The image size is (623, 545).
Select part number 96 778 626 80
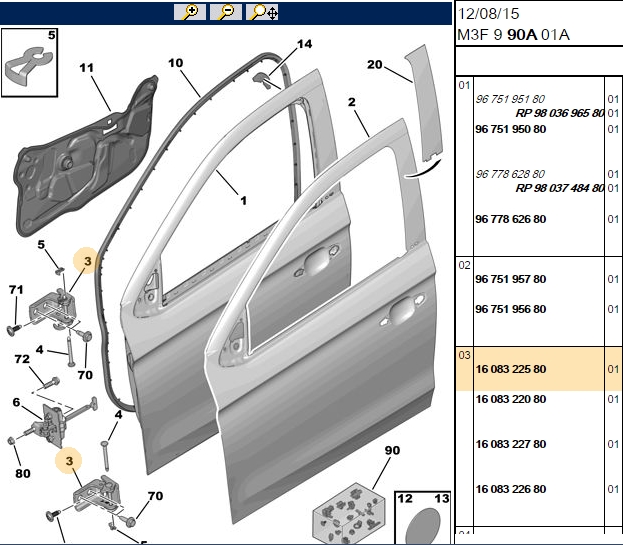click(x=511, y=219)
